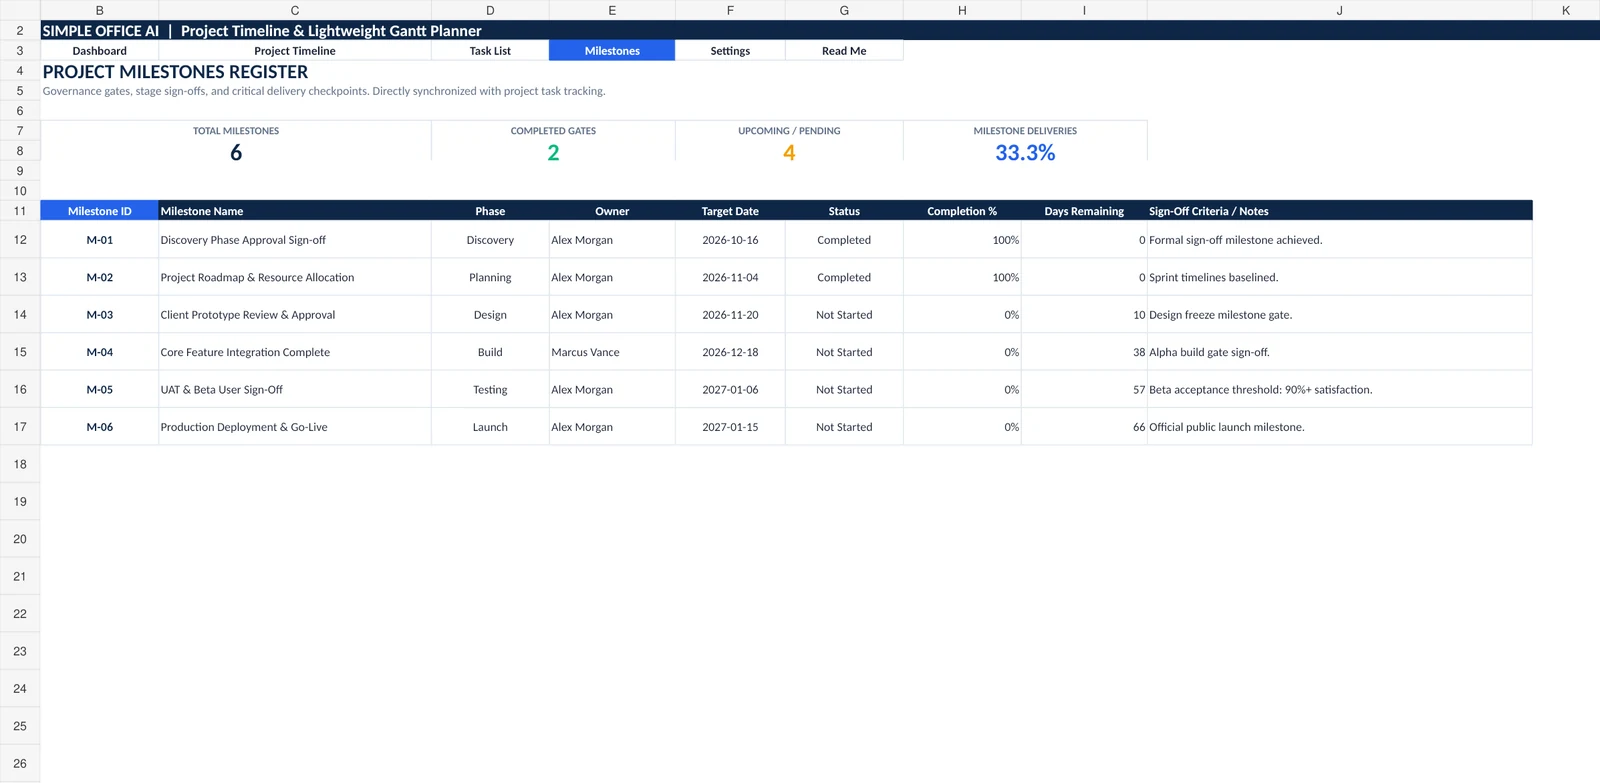Select the Total Milestones value 6
This screenshot has height=783, width=1600.
(236, 153)
